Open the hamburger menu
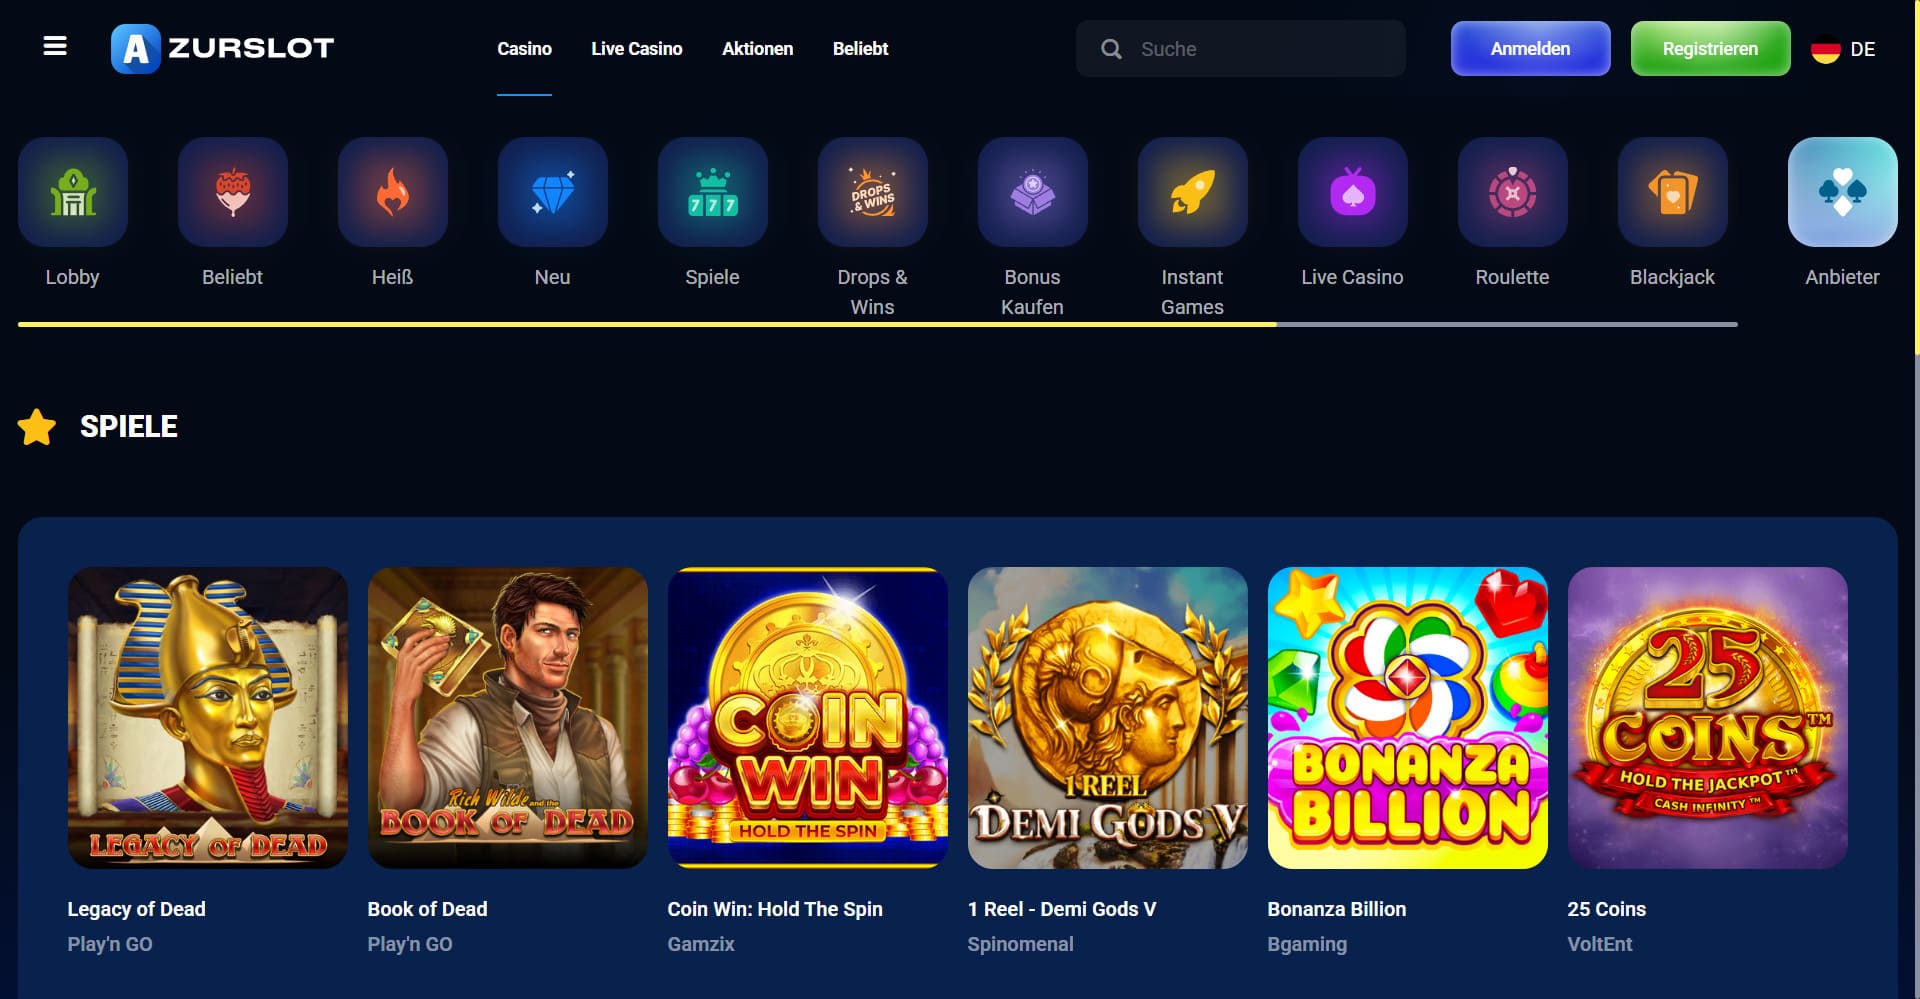The height and width of the screenshot is (999, 1920). (55, 46)
